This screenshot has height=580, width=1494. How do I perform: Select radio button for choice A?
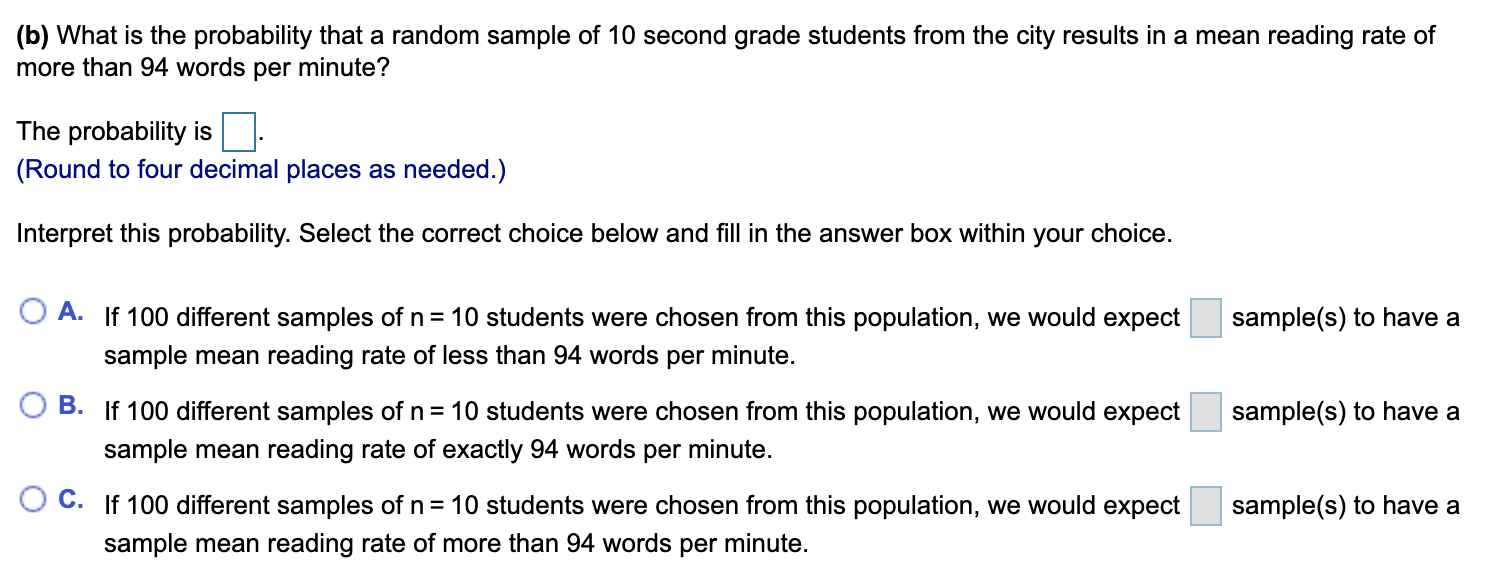pyautogui.click(x=33, y=313)
